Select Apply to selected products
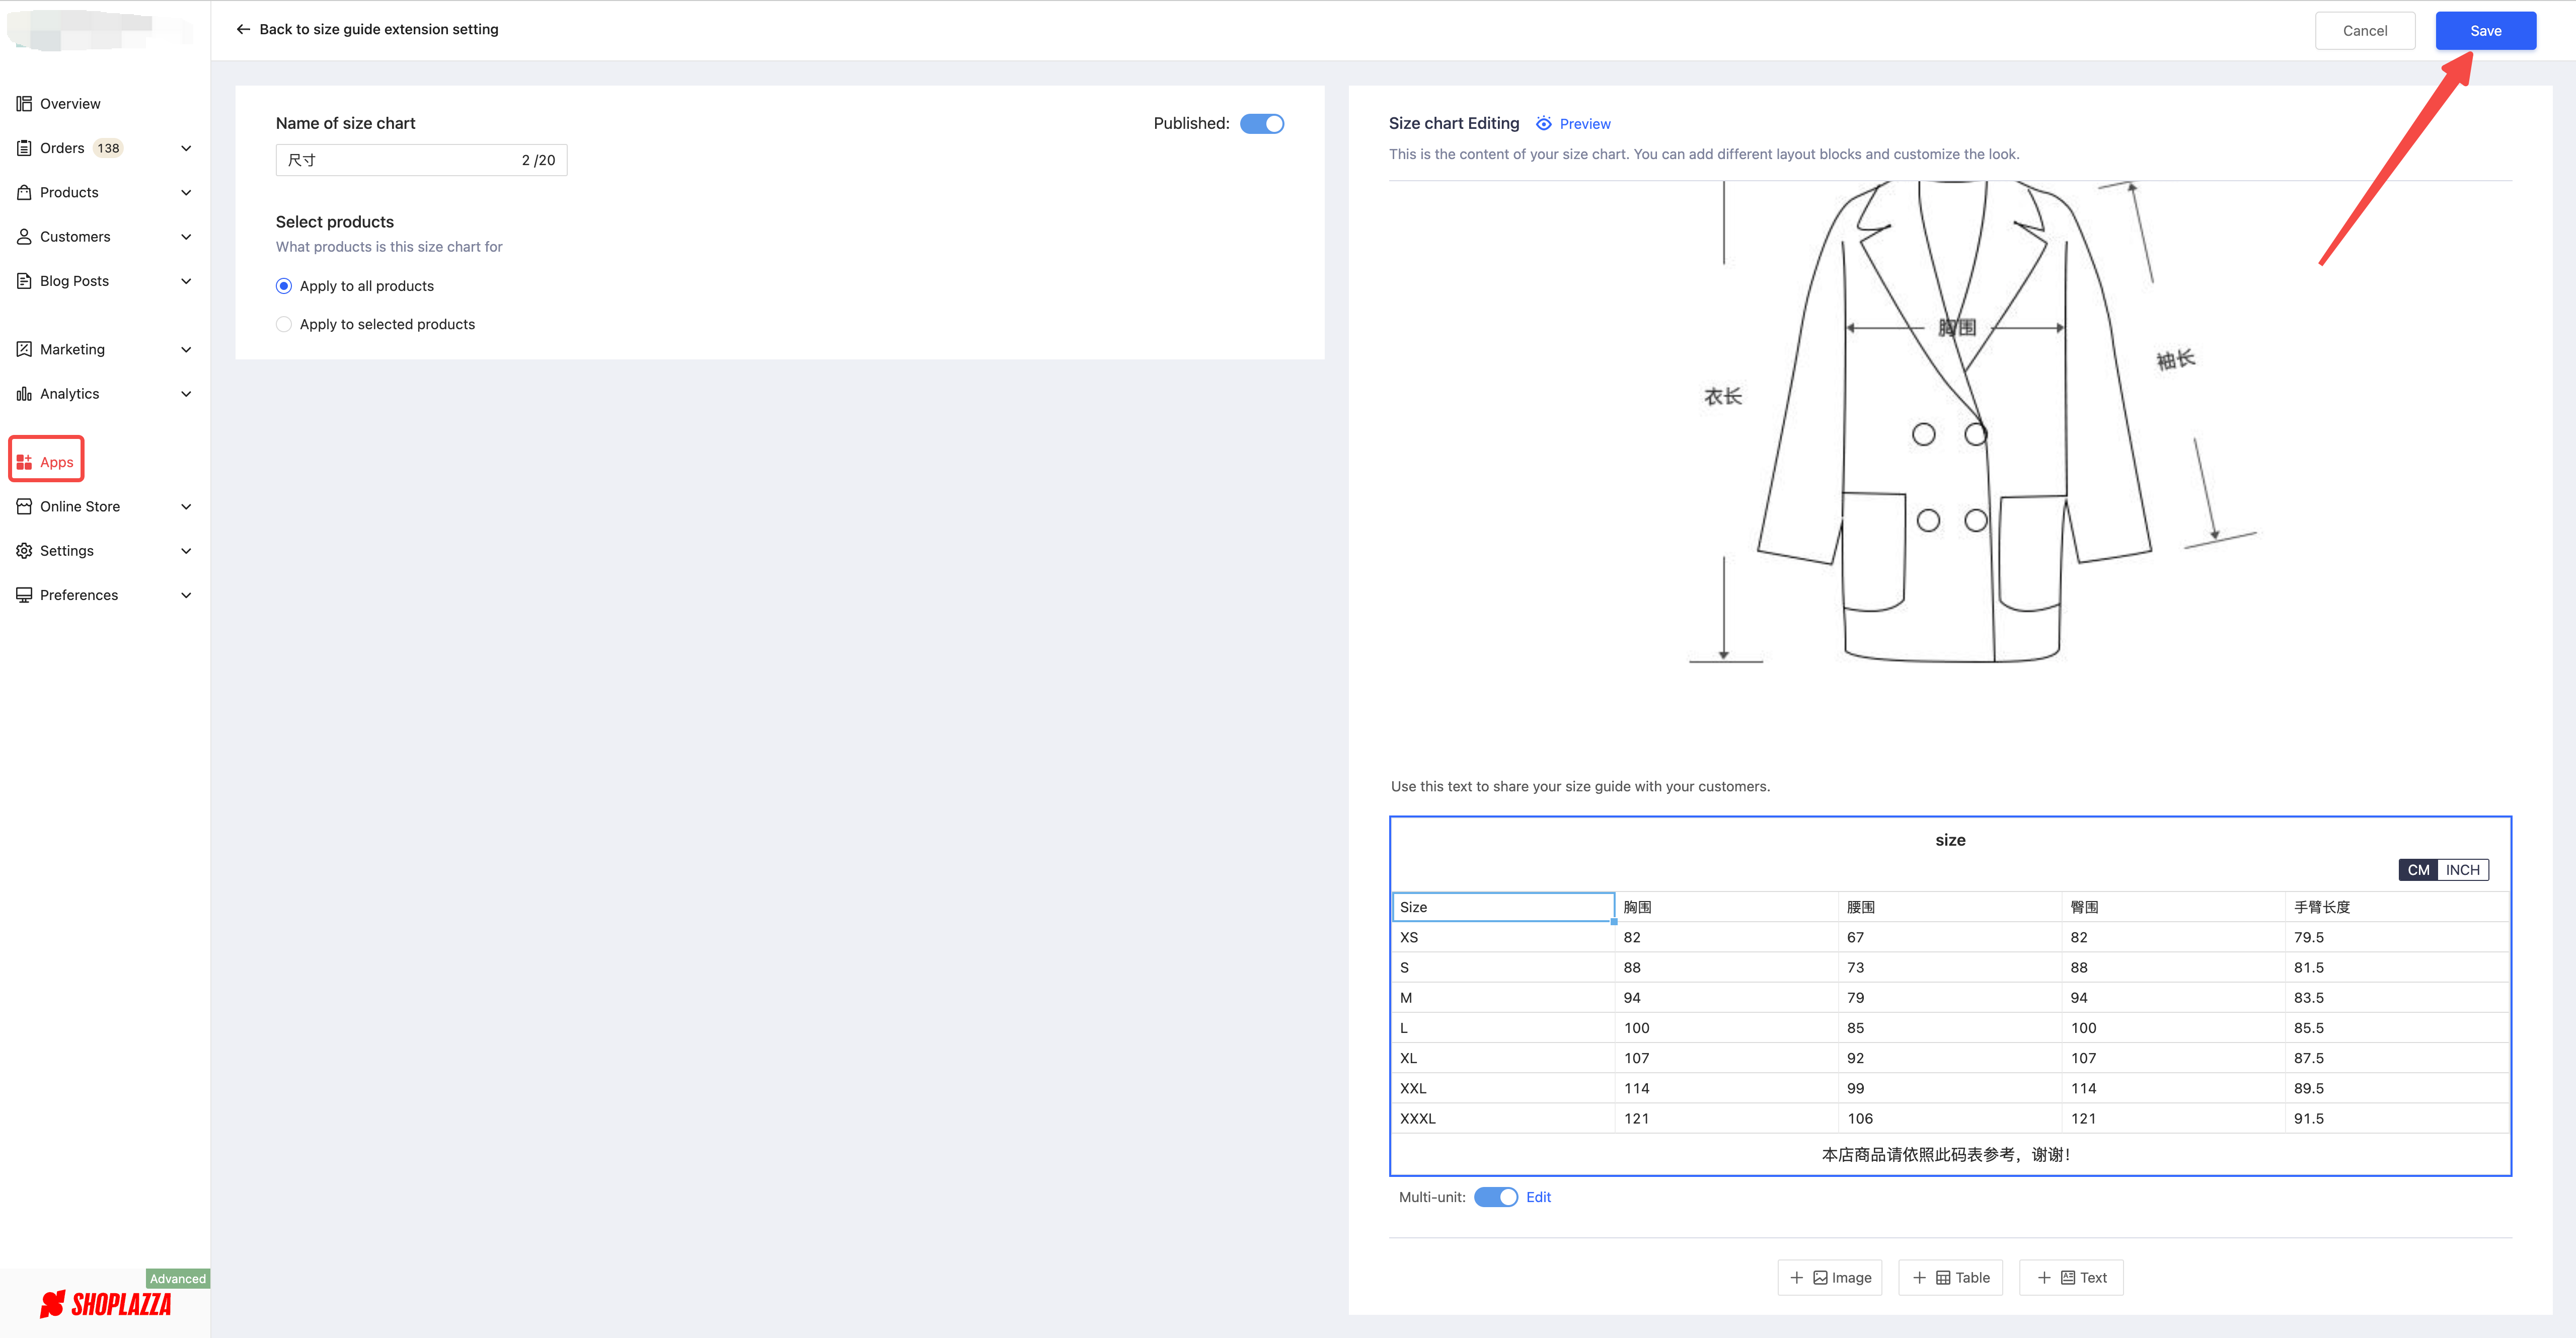The image size is (2576, 1338). 284,324
